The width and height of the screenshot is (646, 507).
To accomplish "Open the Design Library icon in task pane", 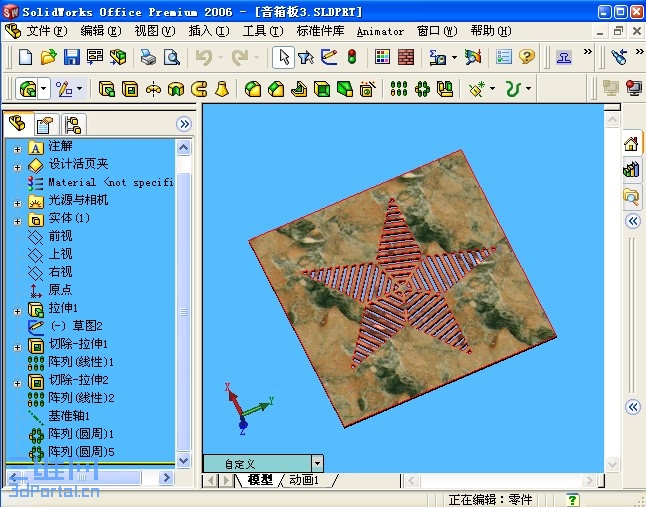I will tap(631, 169).
